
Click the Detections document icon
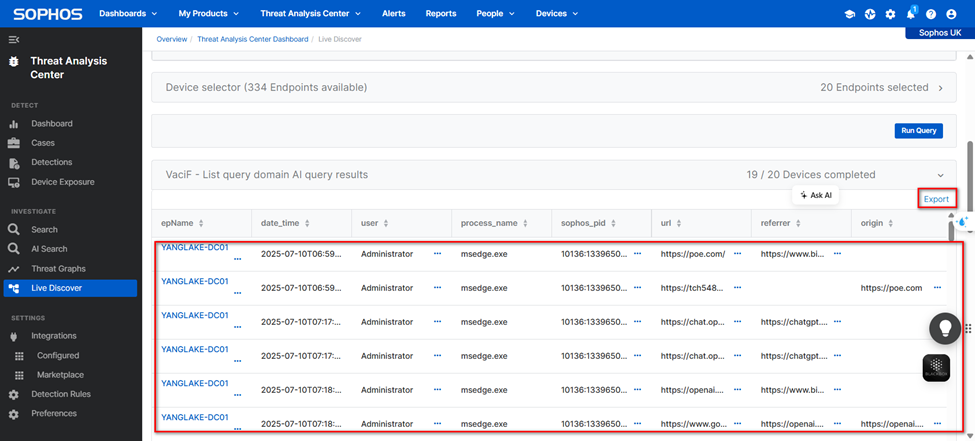click(14, 163)
